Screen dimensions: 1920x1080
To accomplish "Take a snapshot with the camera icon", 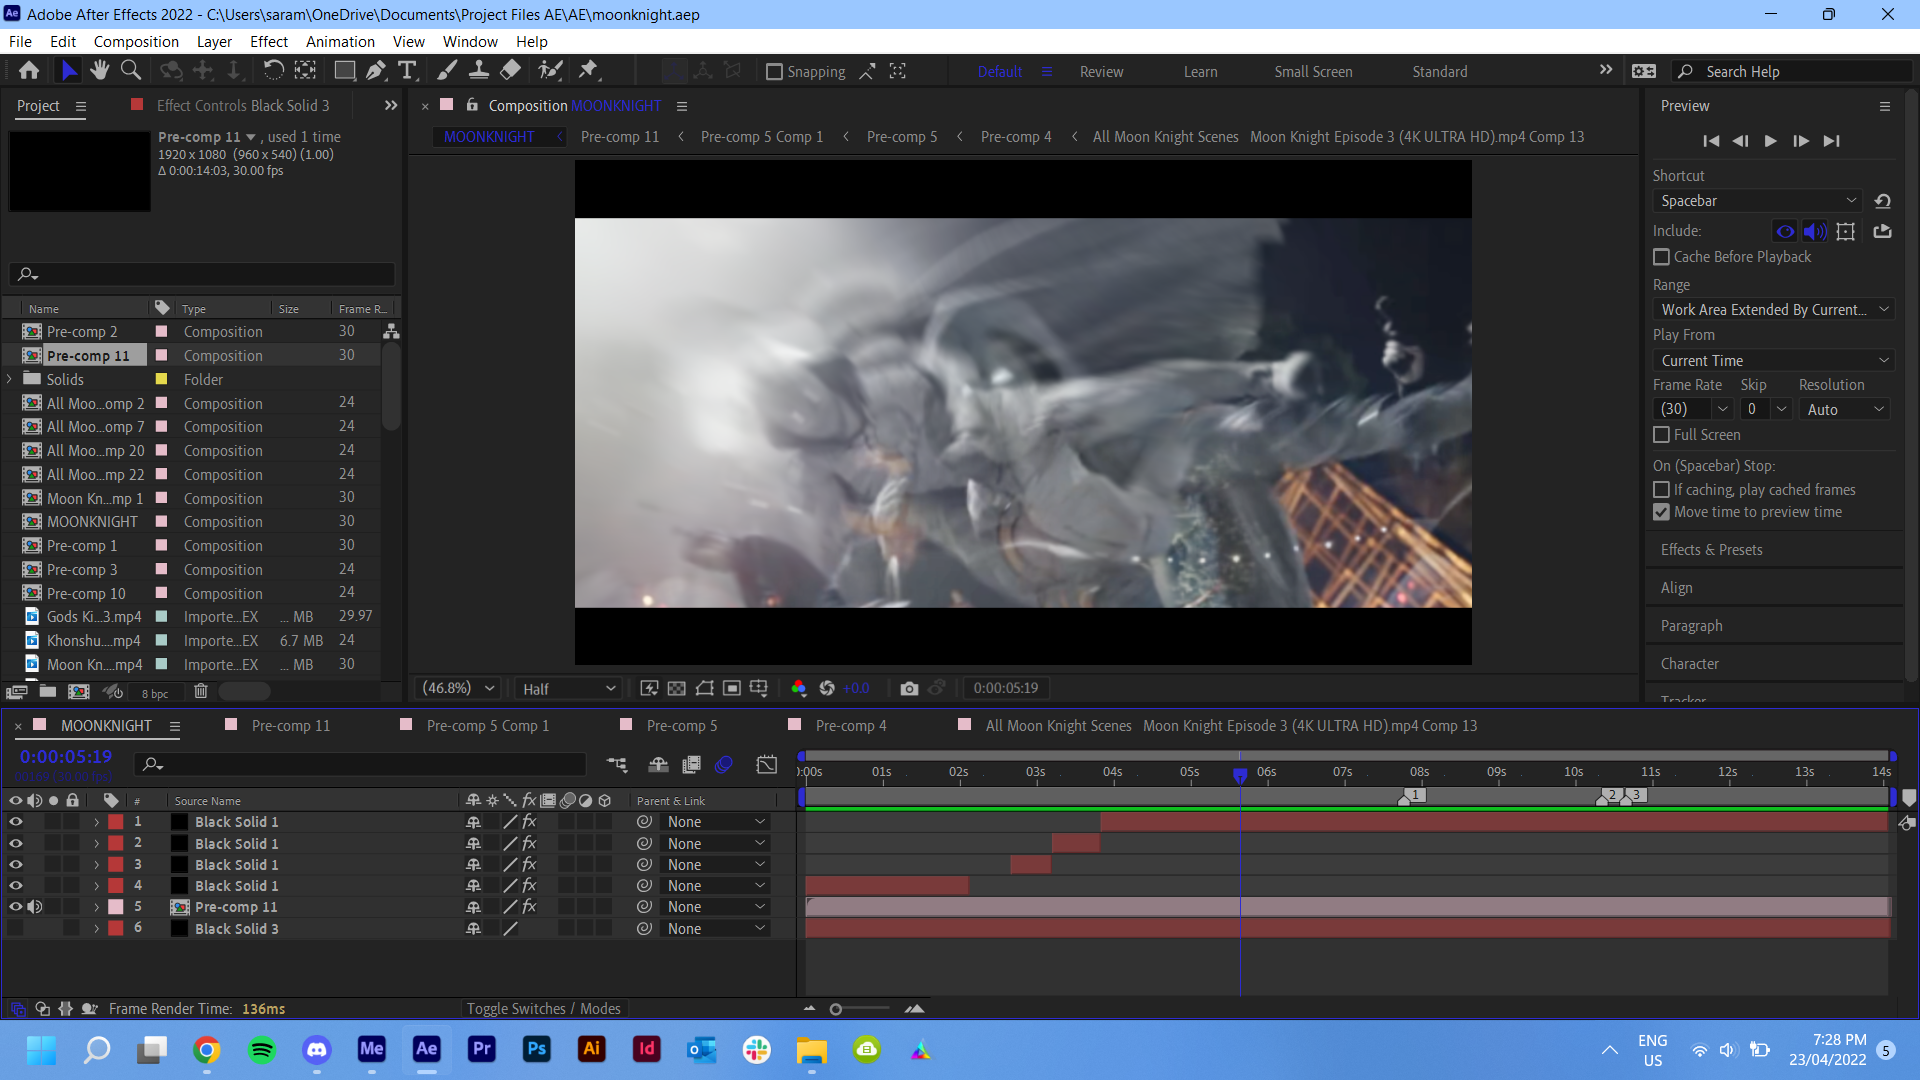I will pos(909,688).
